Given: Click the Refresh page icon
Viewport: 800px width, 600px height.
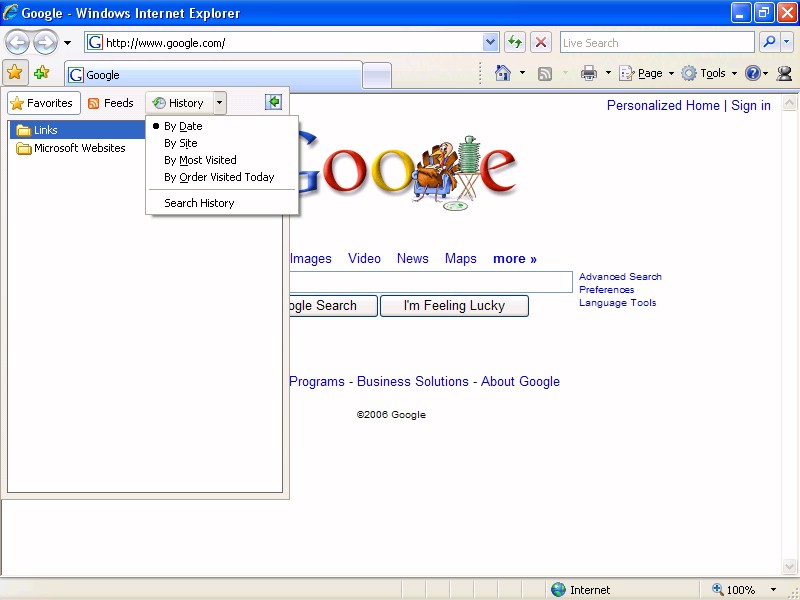Looking at the screenshot, I should [x=515, y=42].
